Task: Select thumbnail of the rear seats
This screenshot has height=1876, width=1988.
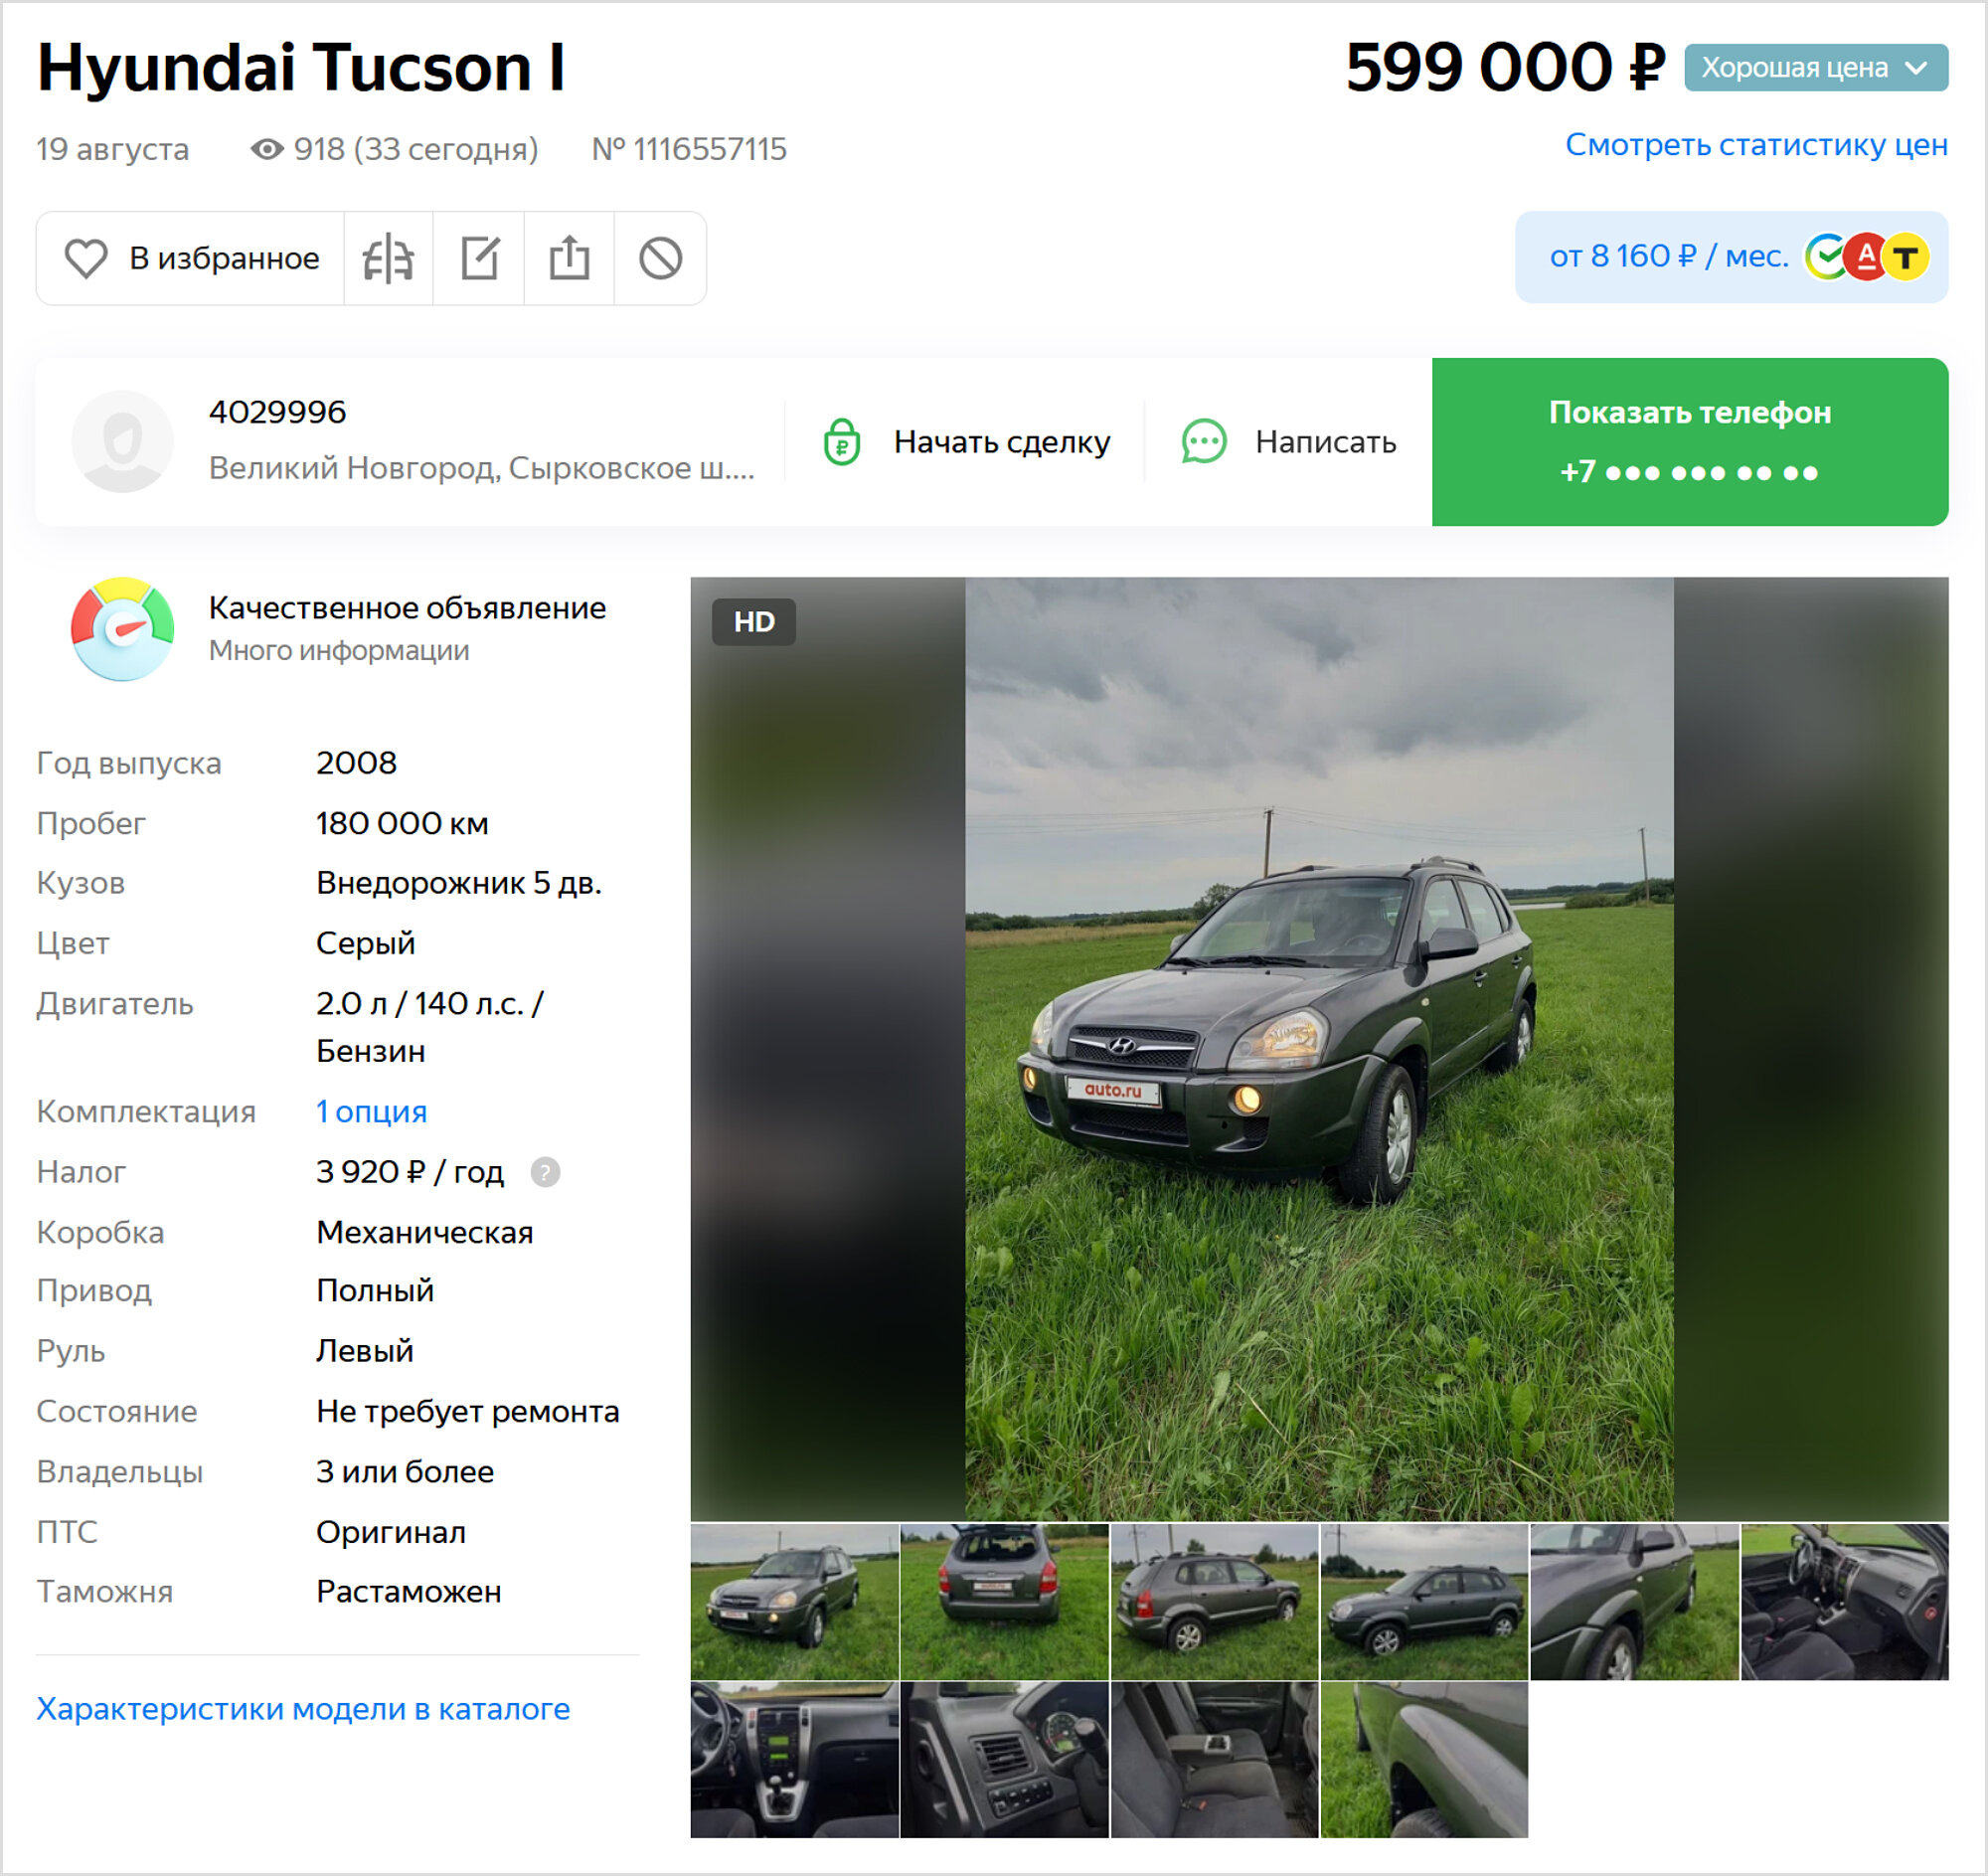Action: pos(1215,1760)
